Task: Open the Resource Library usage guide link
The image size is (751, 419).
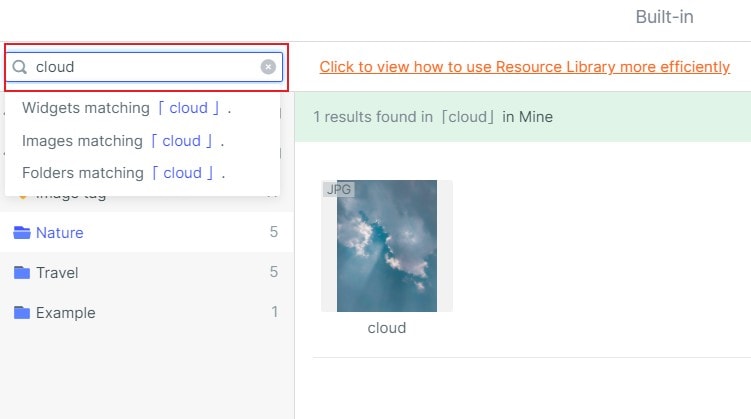Action: pyautogui.click(x=524, y=67)
